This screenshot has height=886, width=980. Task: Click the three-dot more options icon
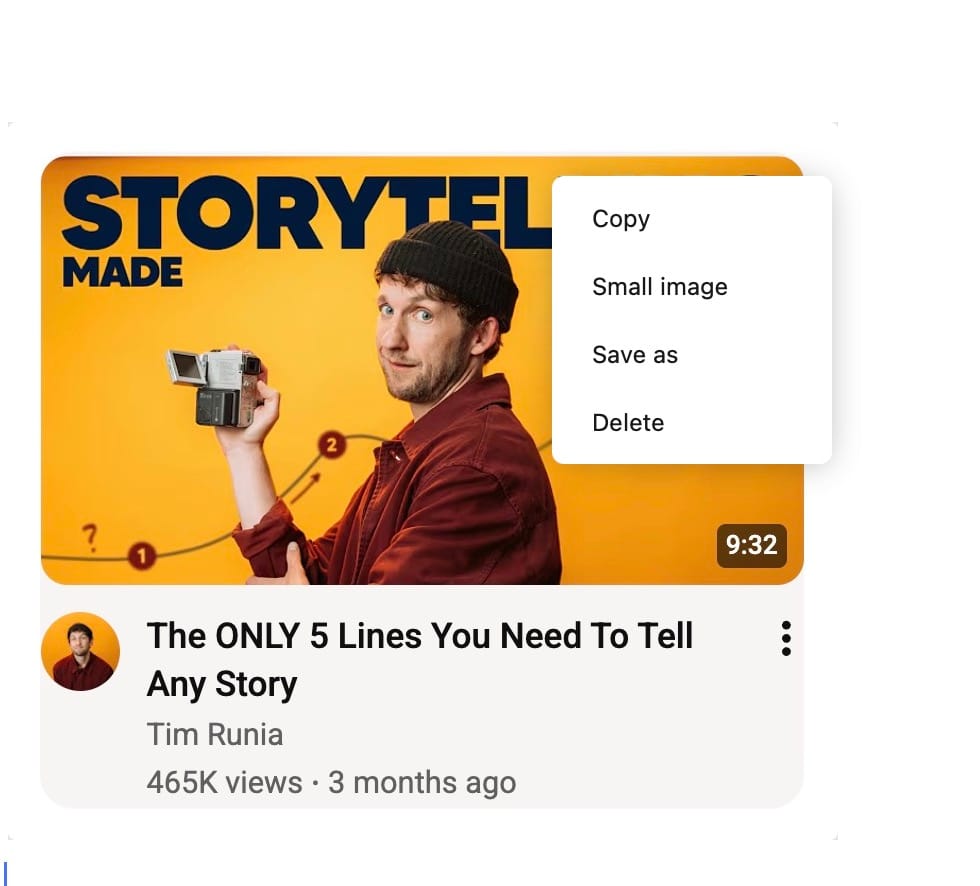tap(786, 638)
